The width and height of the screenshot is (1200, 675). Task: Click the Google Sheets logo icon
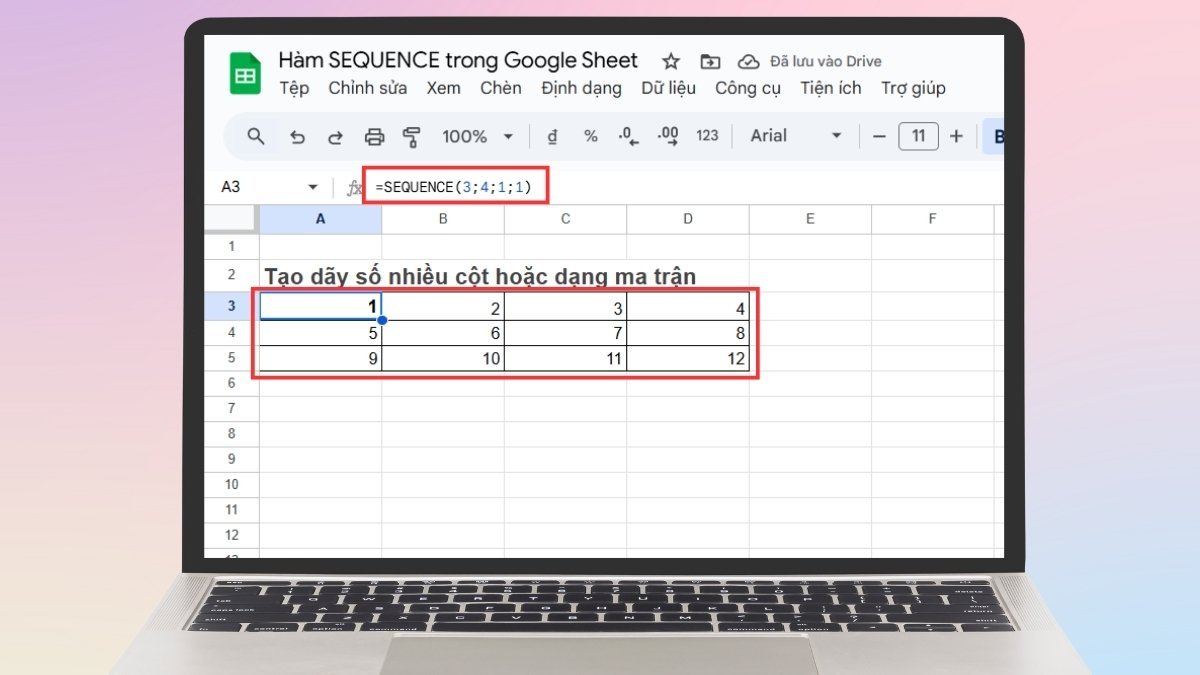(244, 72)
